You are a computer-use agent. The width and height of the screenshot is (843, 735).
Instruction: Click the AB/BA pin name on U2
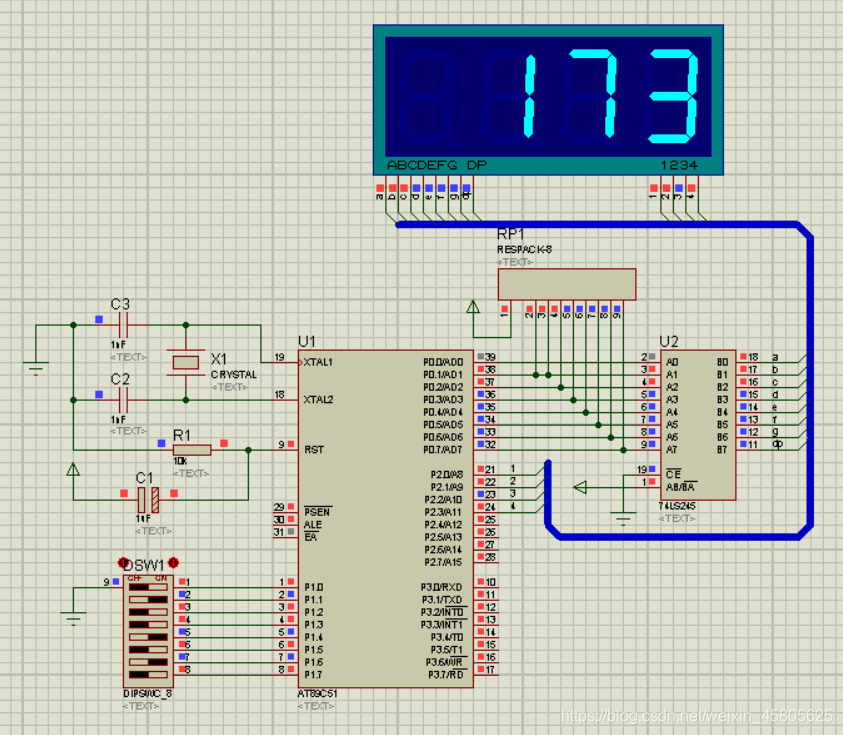point(681,487)
